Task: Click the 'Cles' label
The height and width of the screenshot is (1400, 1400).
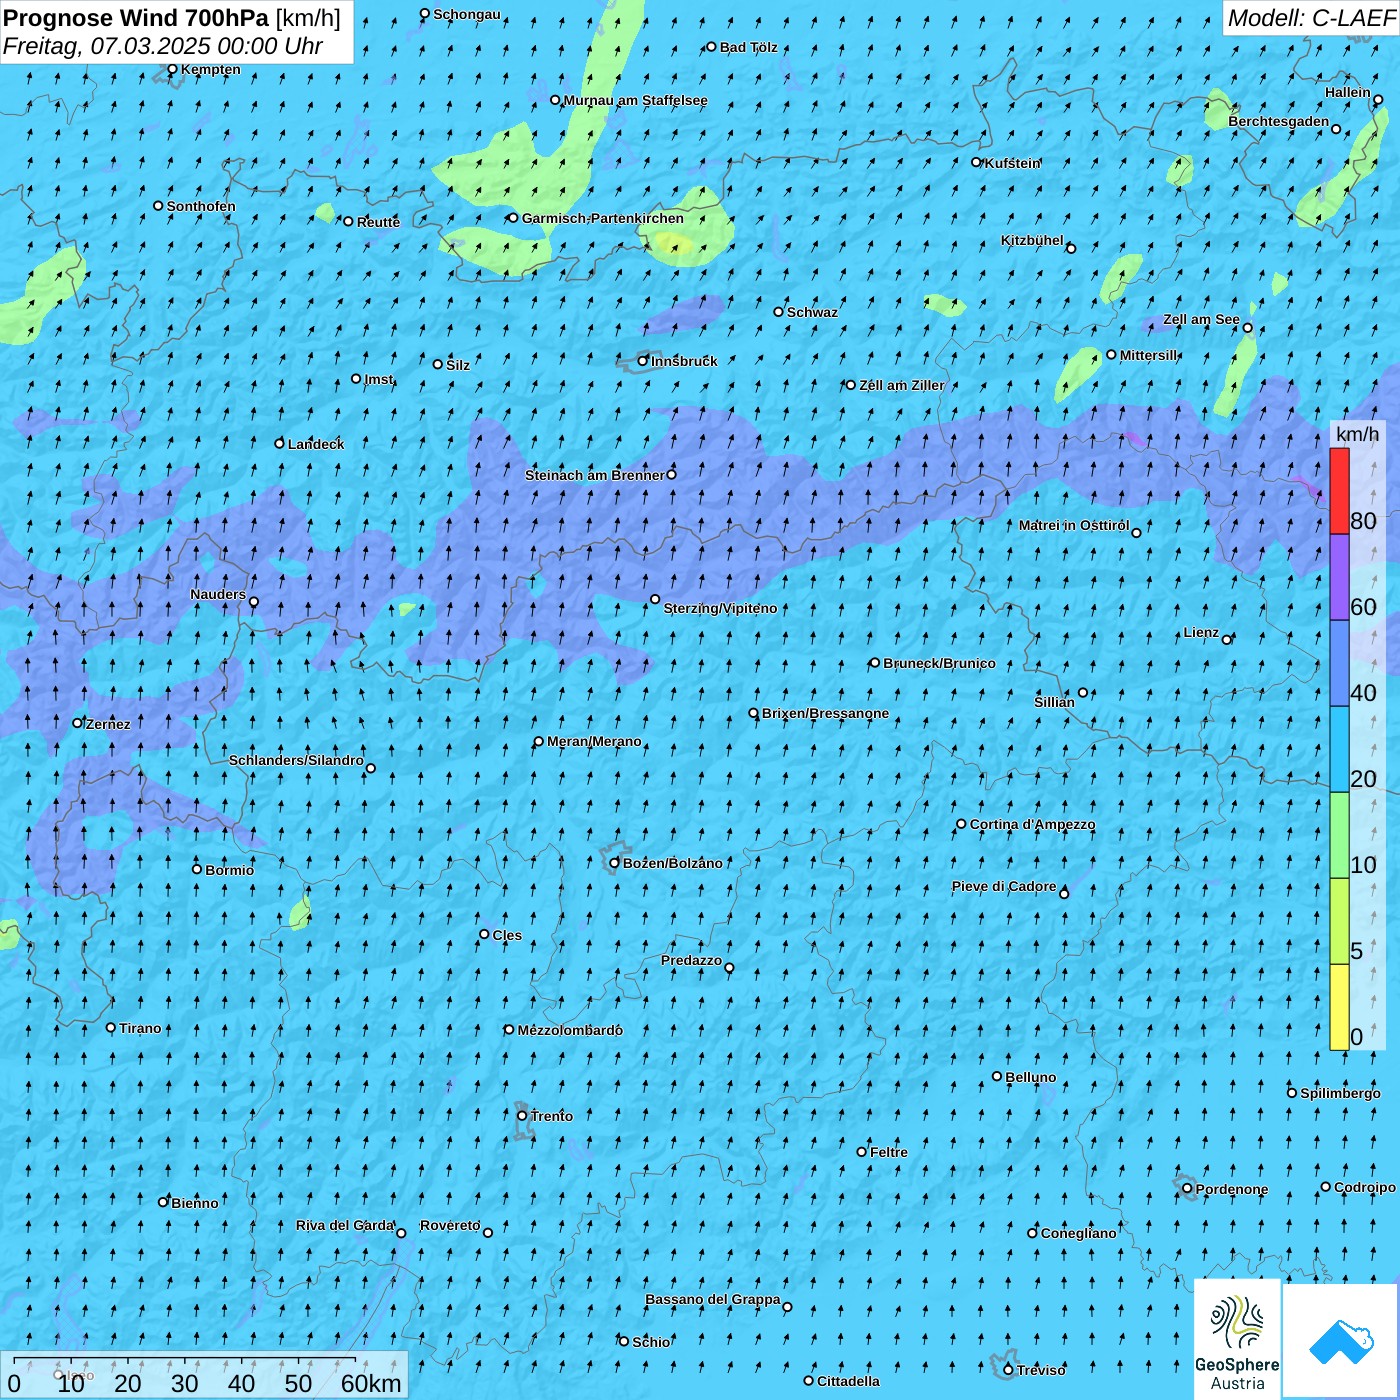Action: point(507,935)
